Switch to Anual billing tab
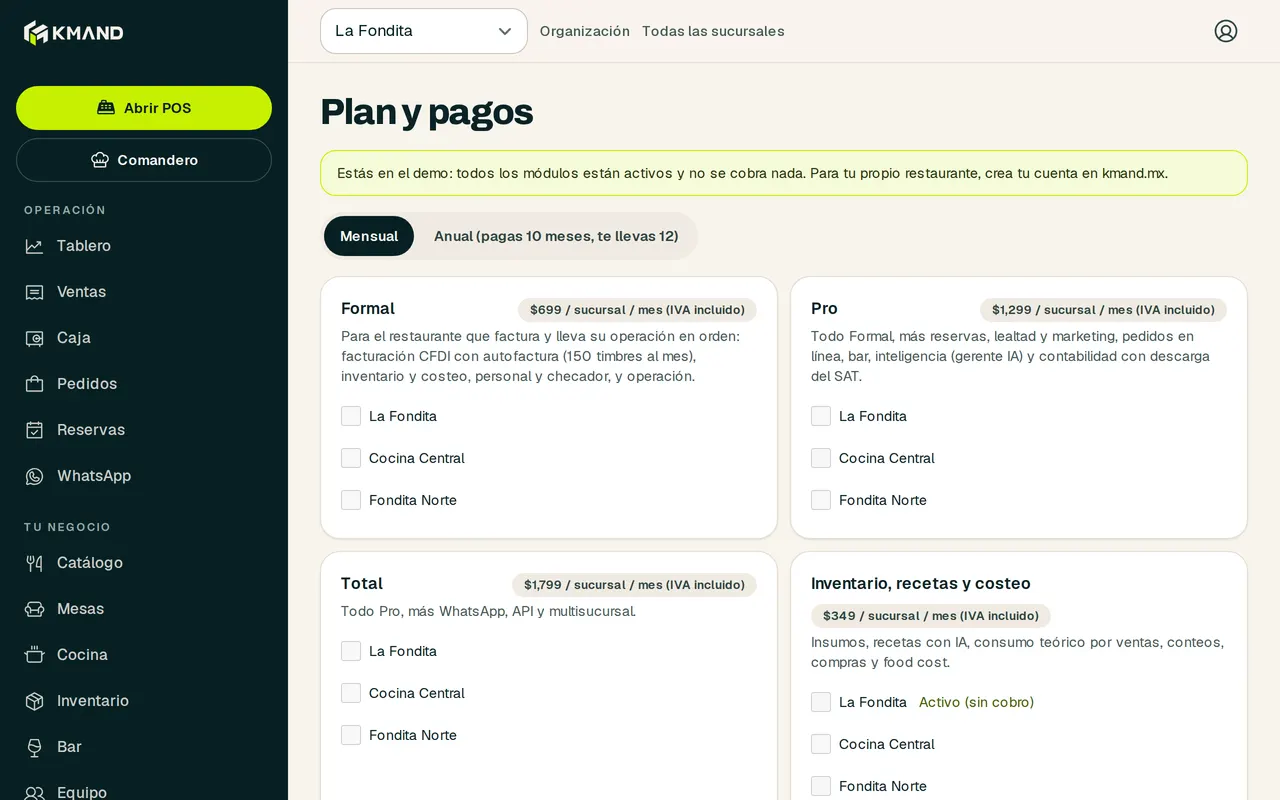 coord(556,236)
